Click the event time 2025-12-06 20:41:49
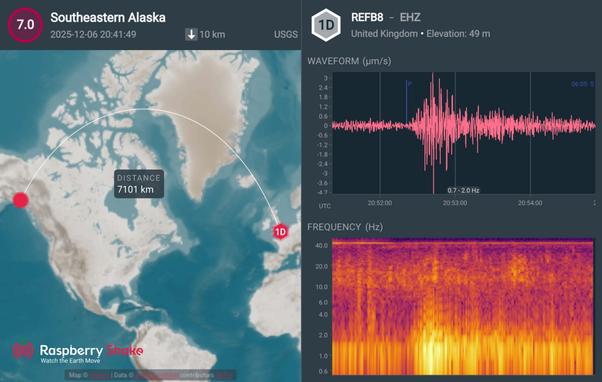This screenshot has height=382, width=602. [93, 34]
